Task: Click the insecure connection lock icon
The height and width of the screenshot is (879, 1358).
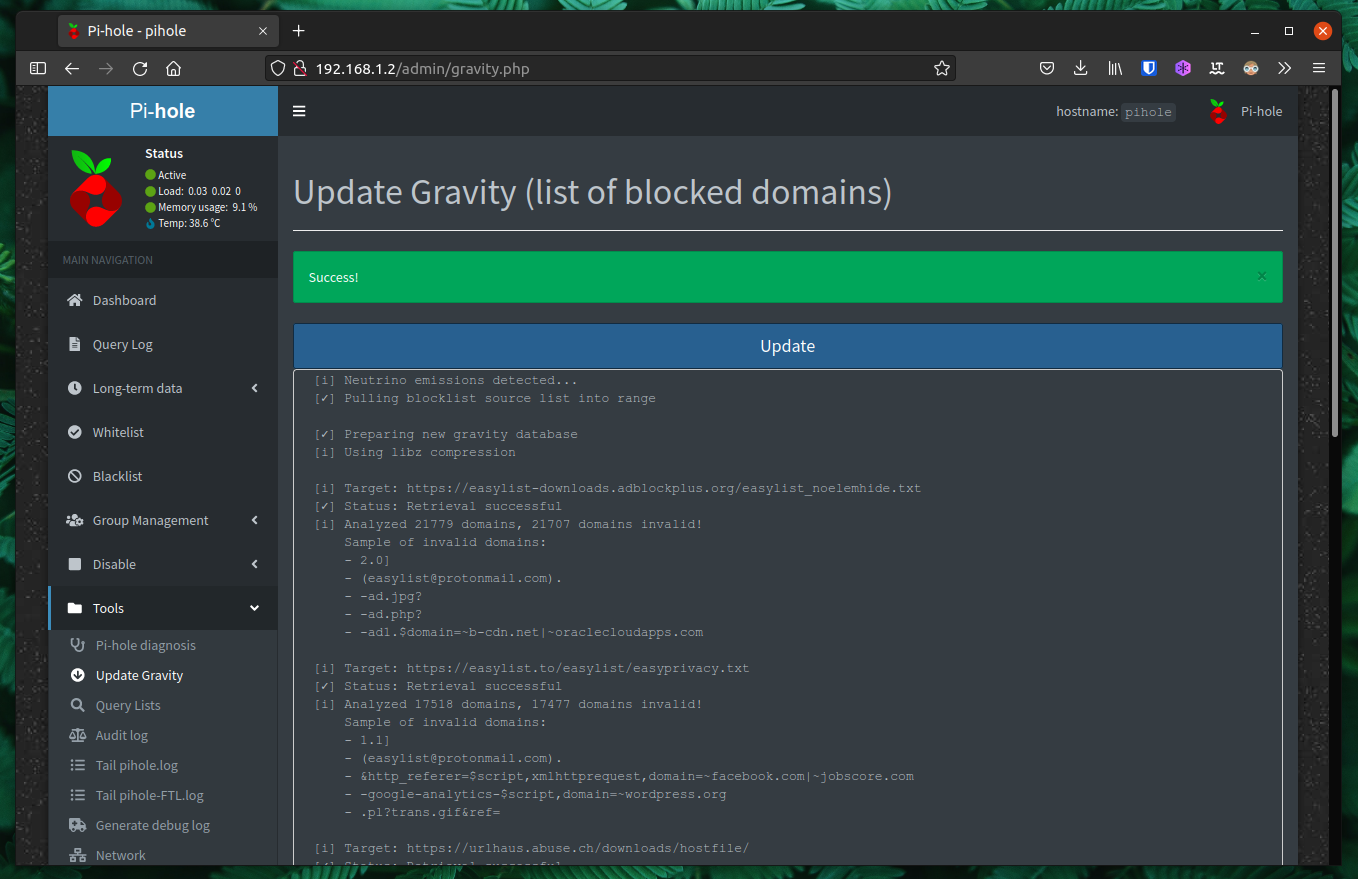Action: (298, 69)
